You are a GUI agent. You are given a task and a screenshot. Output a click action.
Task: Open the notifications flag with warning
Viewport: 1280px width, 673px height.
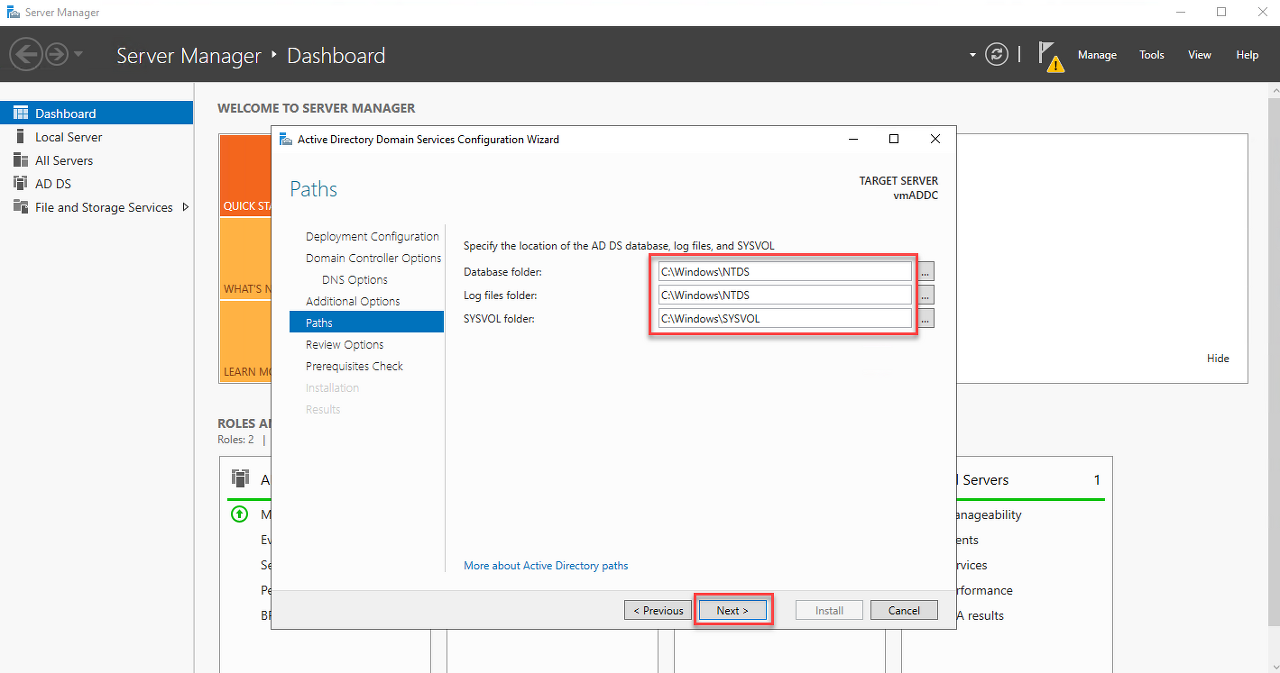pos(1049,56)
